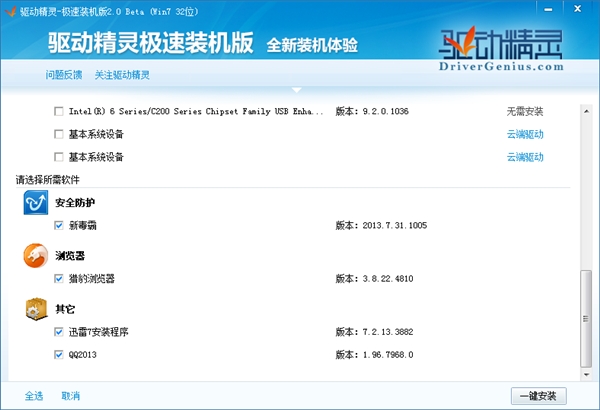This screenshot has height=410, width=600.
Task: Click the QQ2013 item name
Action: 83,355
